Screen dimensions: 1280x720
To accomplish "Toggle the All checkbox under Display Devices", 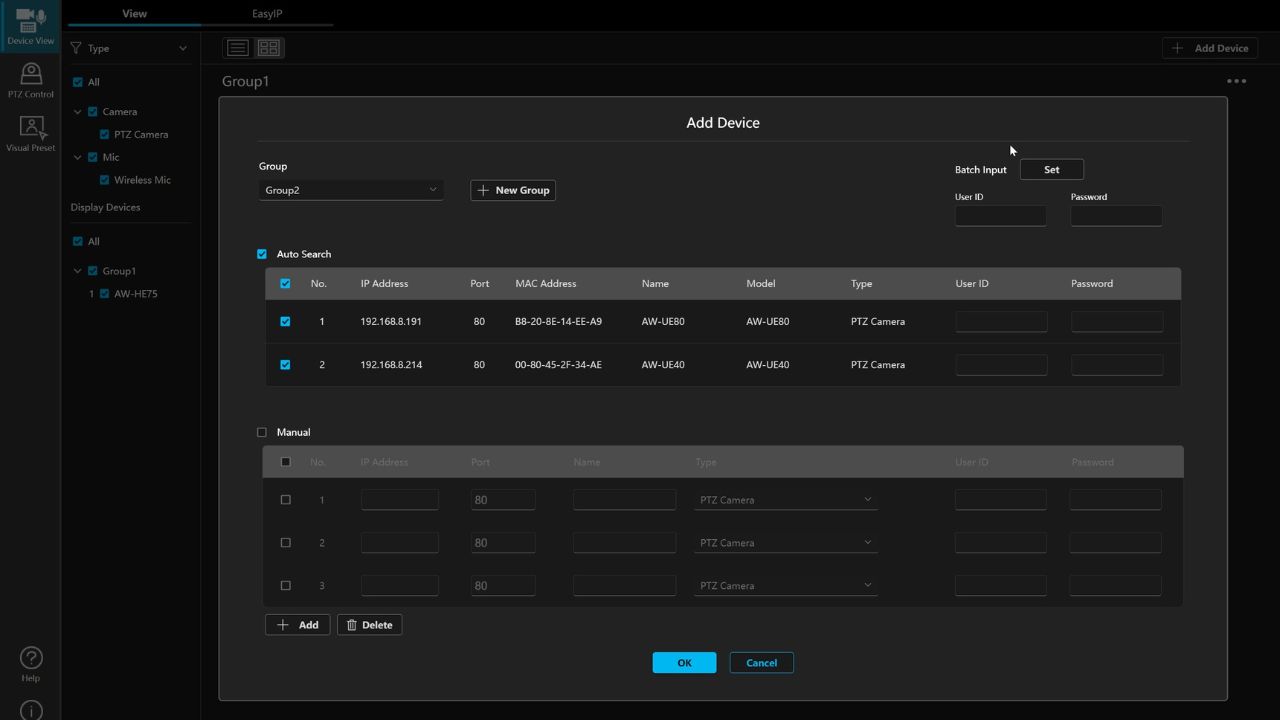I will 78,241.
